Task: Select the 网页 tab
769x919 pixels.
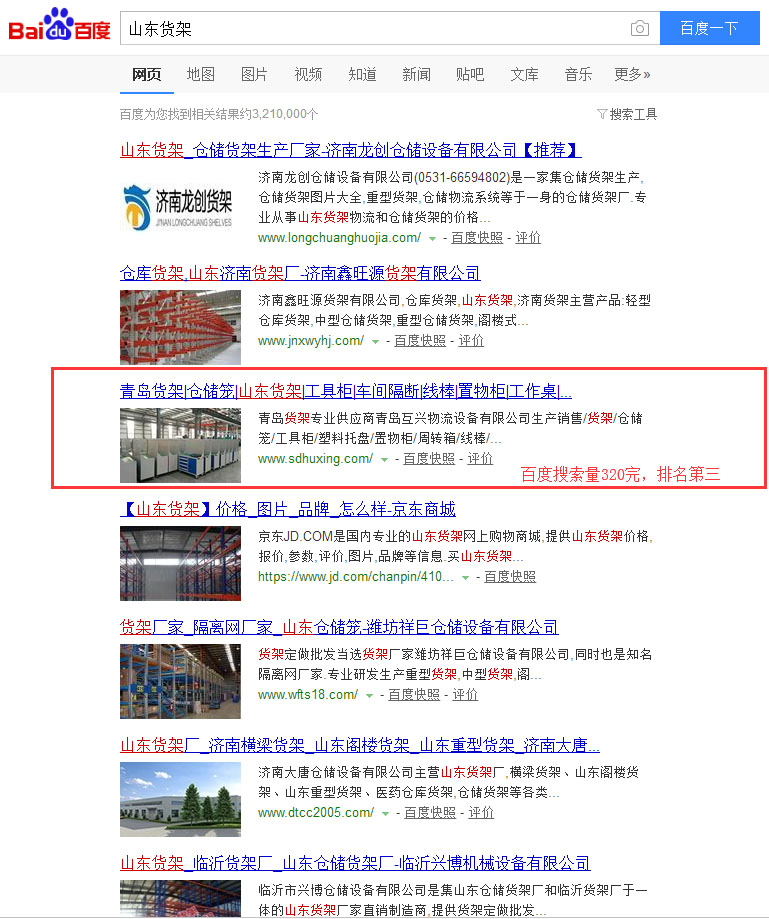Action: tap(147, 74)
